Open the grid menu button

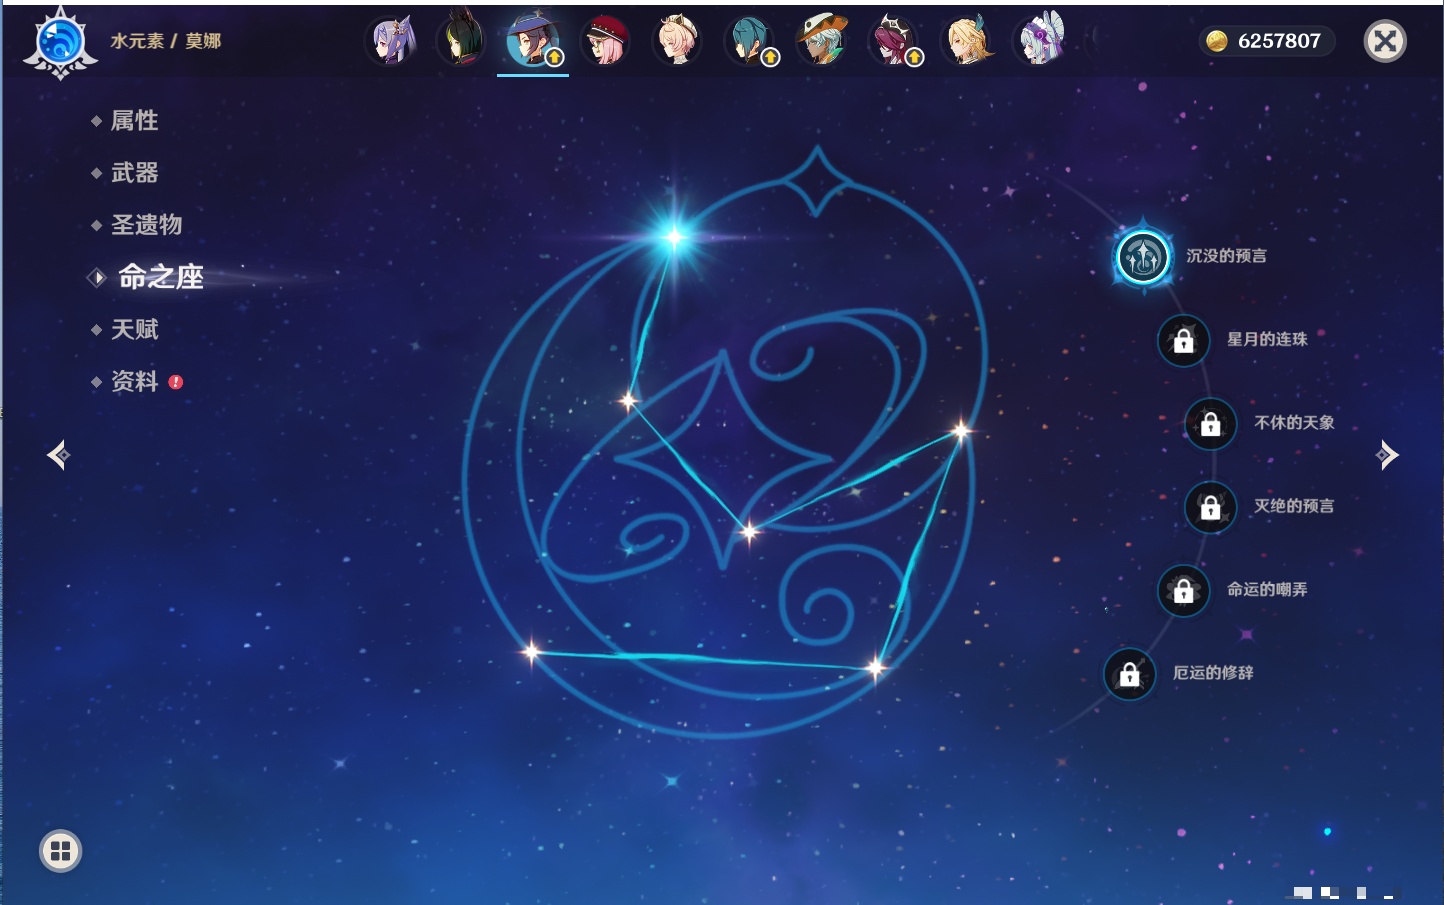tap(60, 851)
